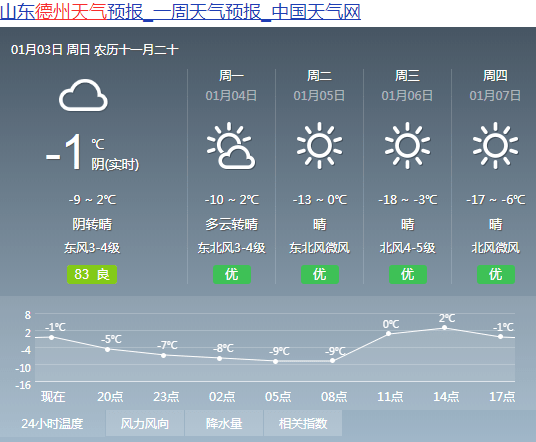Select the 周四 day heading

point(495,76)
